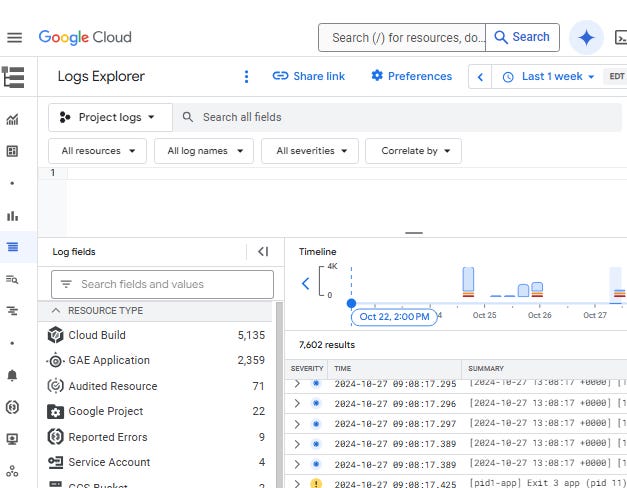Image resolution: width=627 pixels, height=488 pixels.
Task: Open the Dashboards icon in sidebar
Action: click(x=12, y=151)
